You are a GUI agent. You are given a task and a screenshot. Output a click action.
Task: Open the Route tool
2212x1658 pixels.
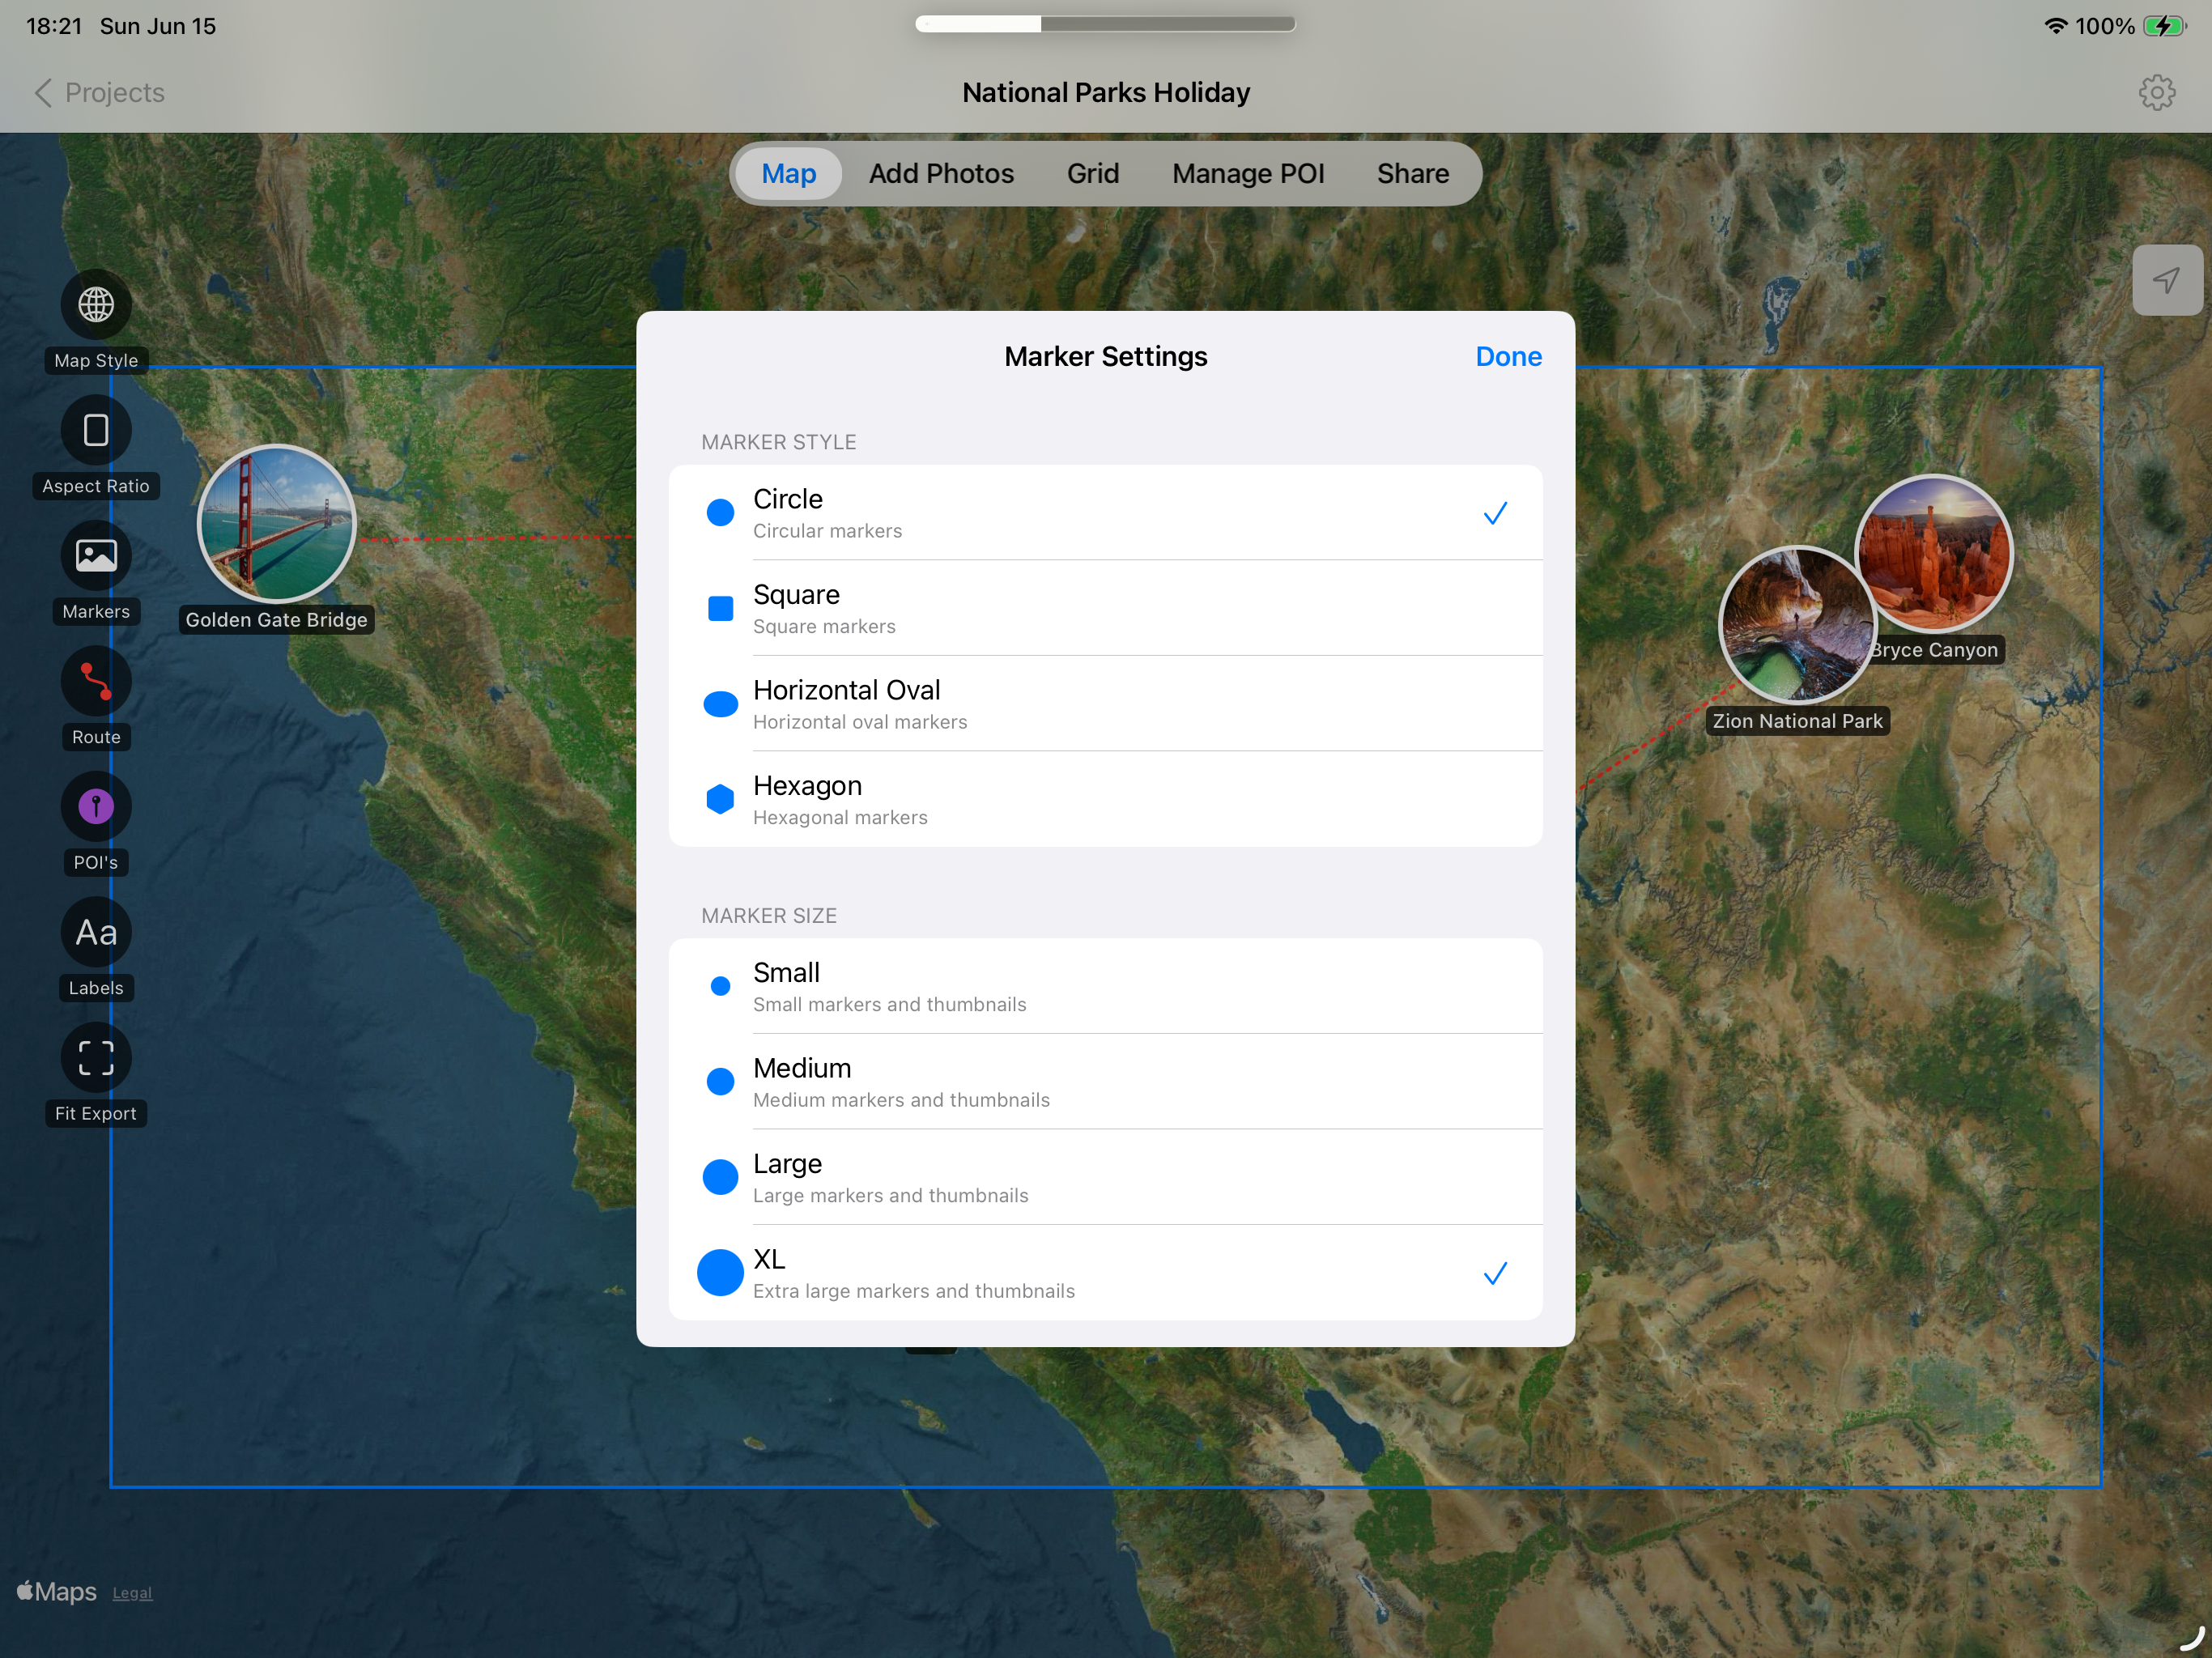tap(96, 681)
